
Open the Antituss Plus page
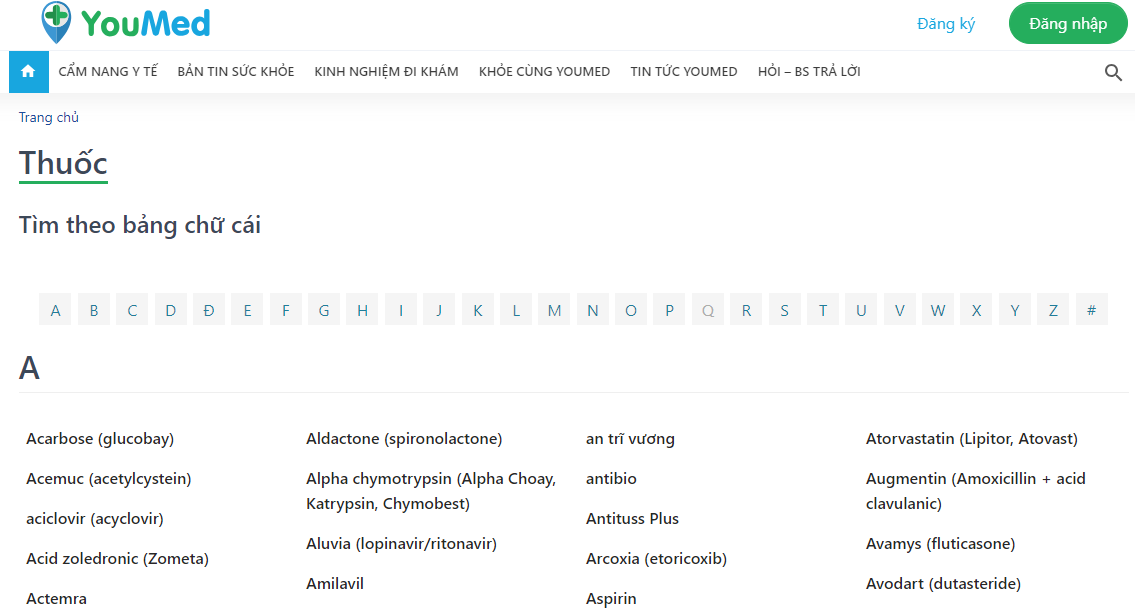point(632,519)
